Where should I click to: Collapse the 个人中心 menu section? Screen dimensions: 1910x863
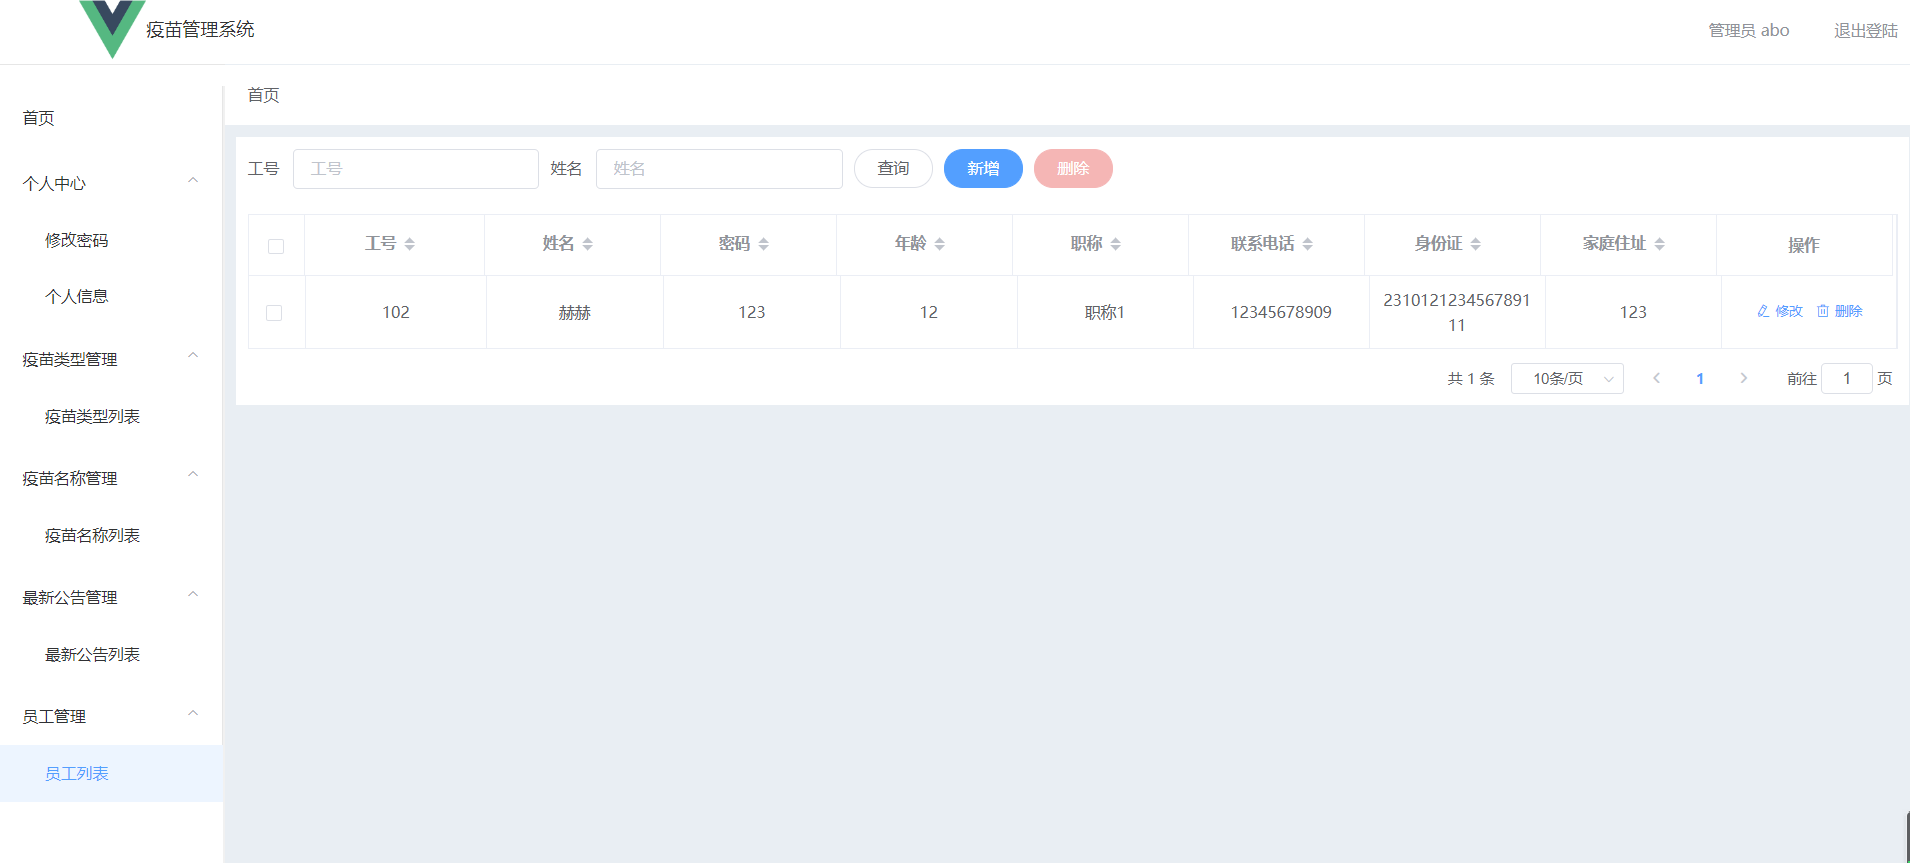coord(194,181)
